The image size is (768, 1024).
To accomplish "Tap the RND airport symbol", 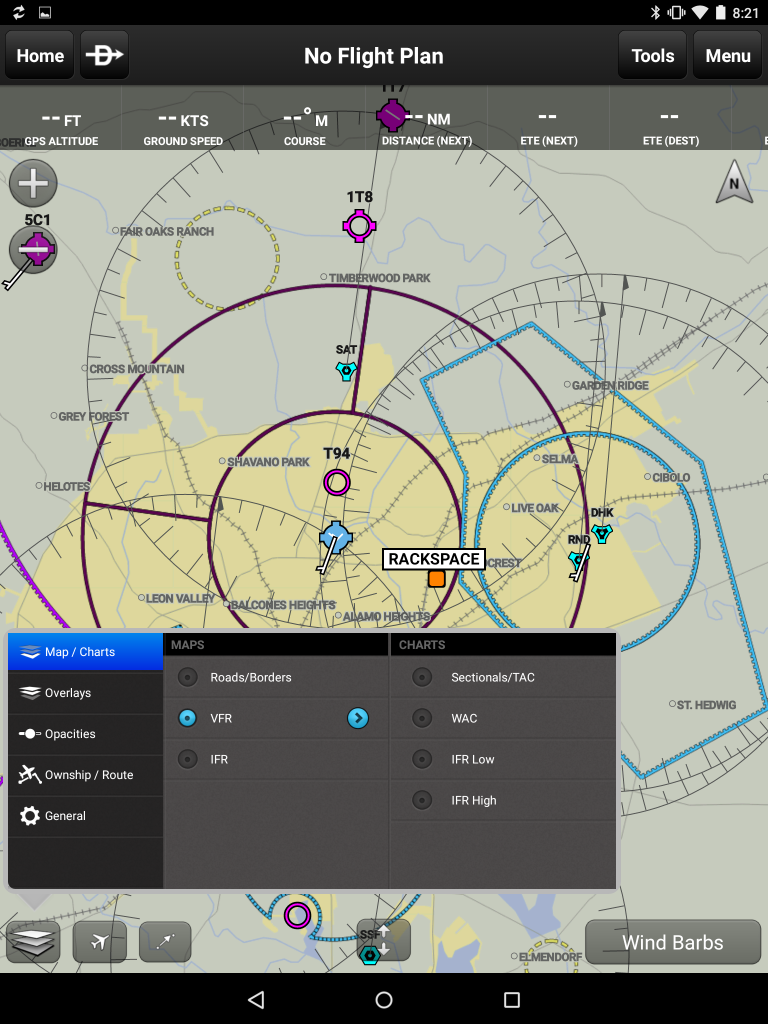I will click(578, 560).
